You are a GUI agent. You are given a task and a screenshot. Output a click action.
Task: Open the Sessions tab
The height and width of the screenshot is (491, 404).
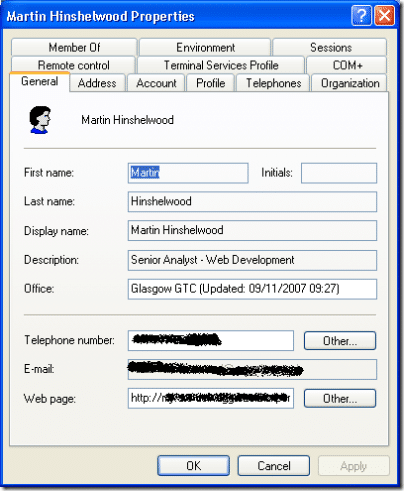pos(330,47)
